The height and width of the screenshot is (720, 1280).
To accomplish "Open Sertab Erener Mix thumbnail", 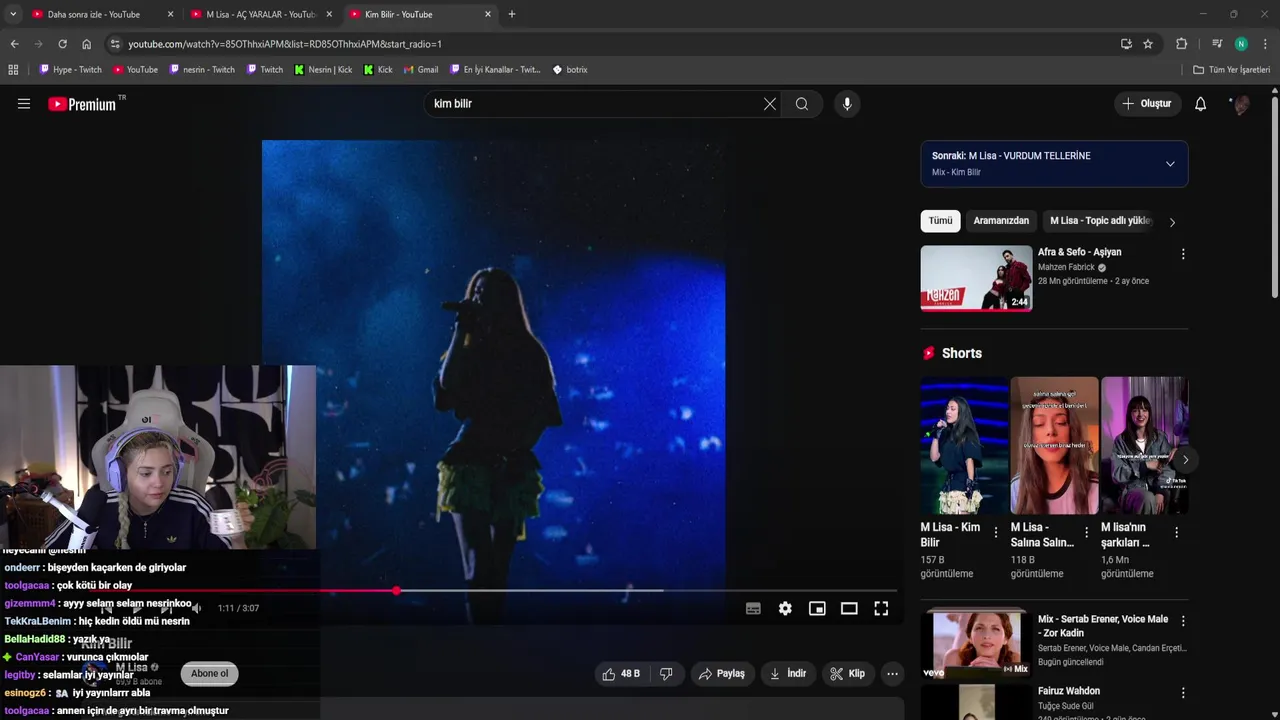I will click(x=976, y=645).
